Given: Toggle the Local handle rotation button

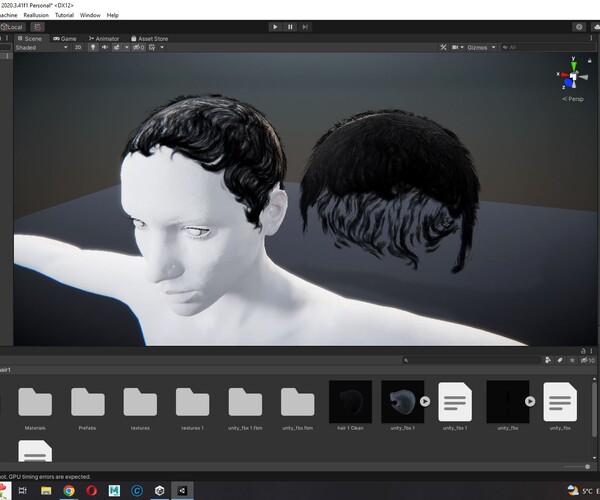Looking at the screenshot, I should pyautogui.click(x=13, y=27).
